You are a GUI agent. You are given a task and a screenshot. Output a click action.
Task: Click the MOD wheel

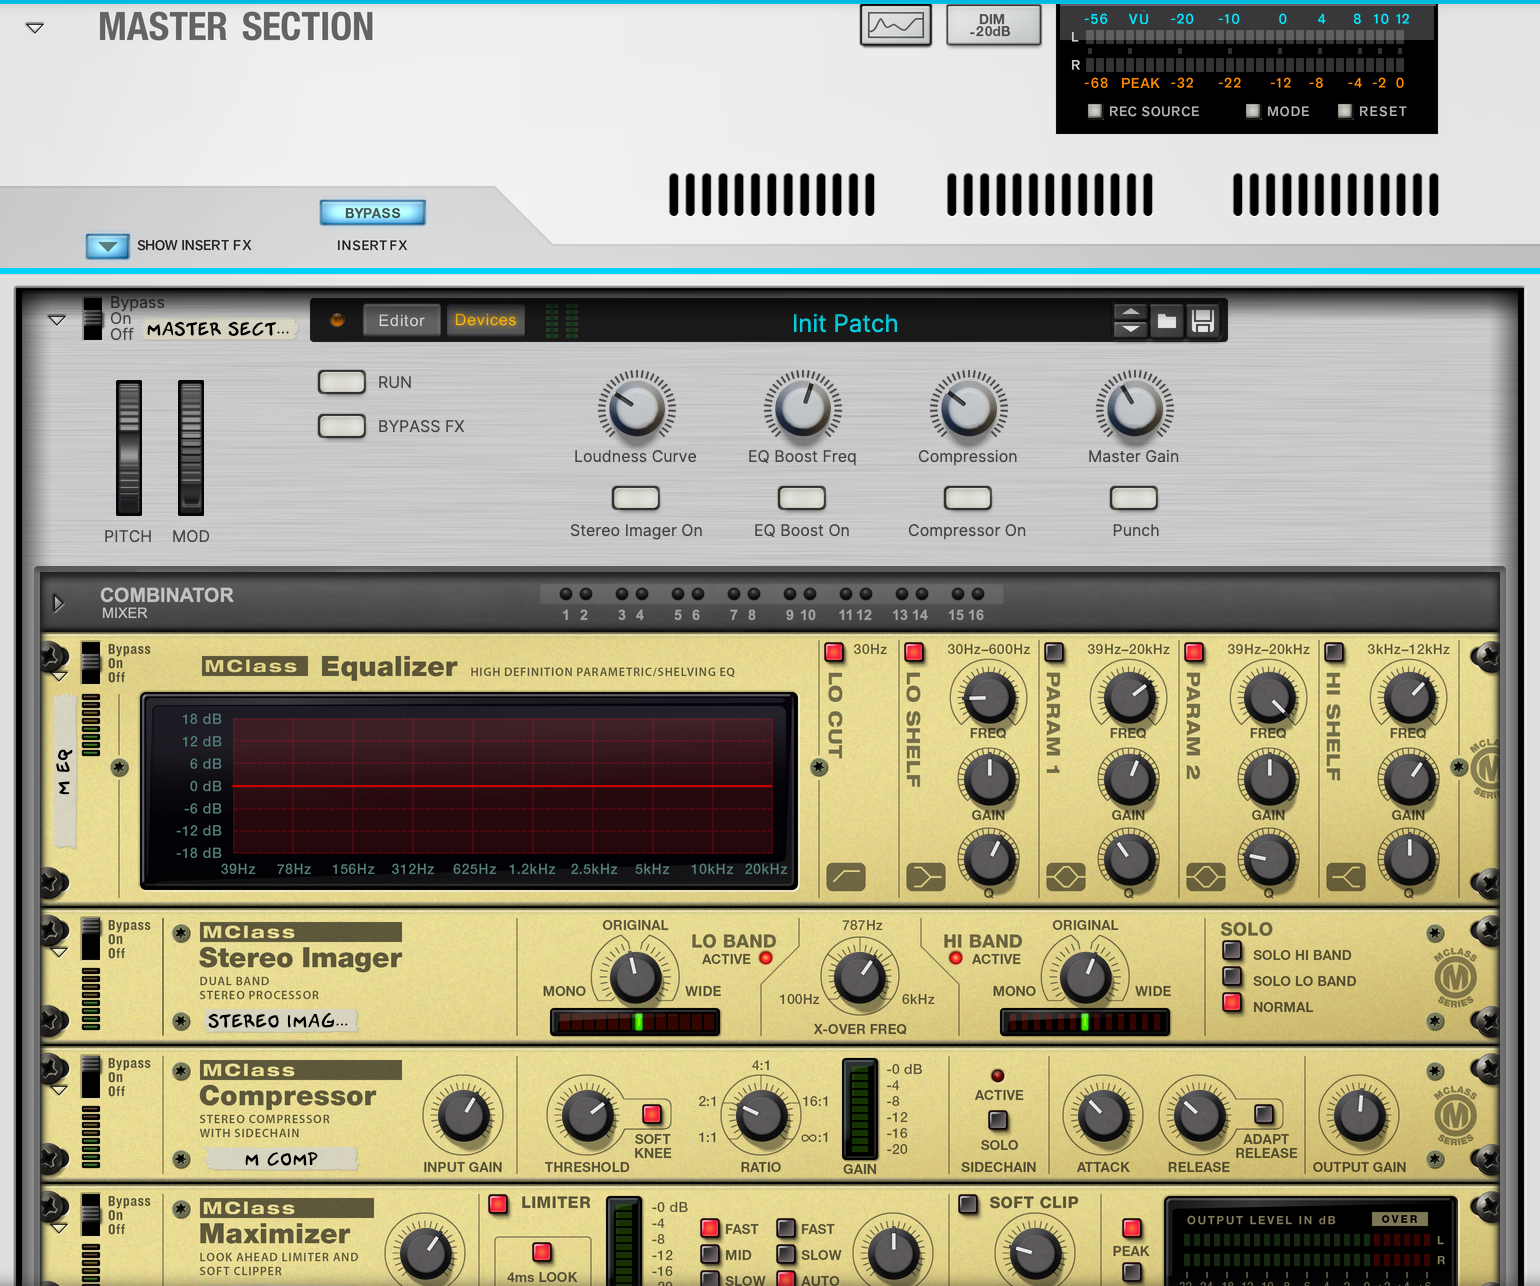click(191, 448)
